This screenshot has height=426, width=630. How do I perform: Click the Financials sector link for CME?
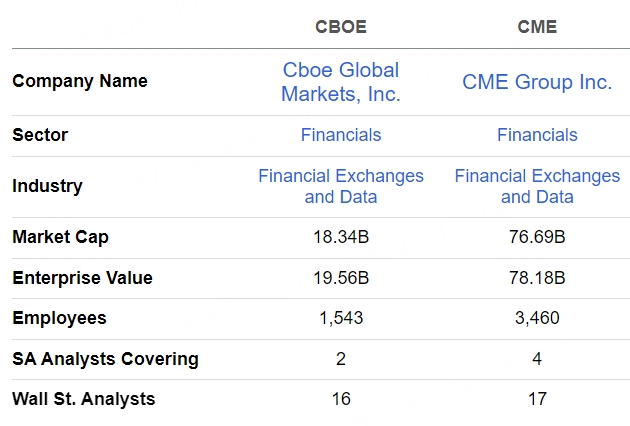pos(537,135)
